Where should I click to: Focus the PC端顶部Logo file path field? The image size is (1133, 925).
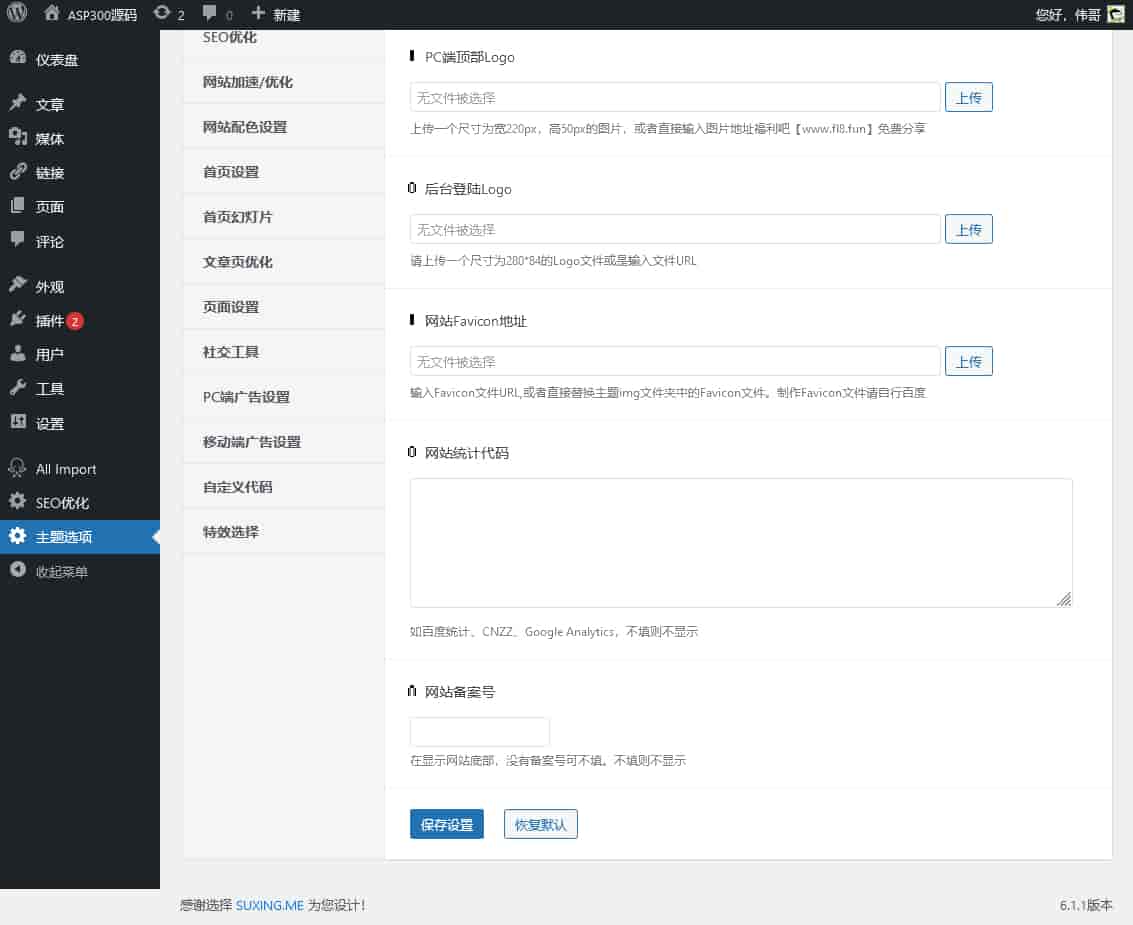pos(675,97)
